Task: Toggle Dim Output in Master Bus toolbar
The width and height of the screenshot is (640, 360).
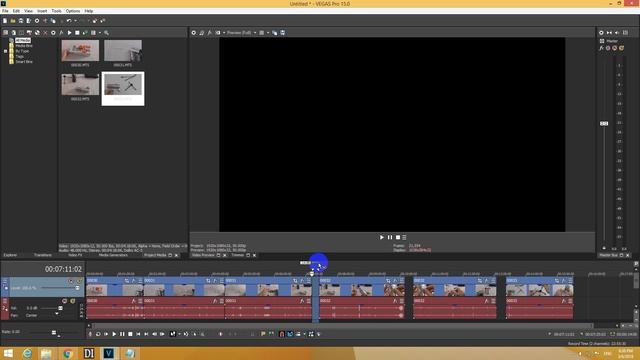Action: point(617,33)
